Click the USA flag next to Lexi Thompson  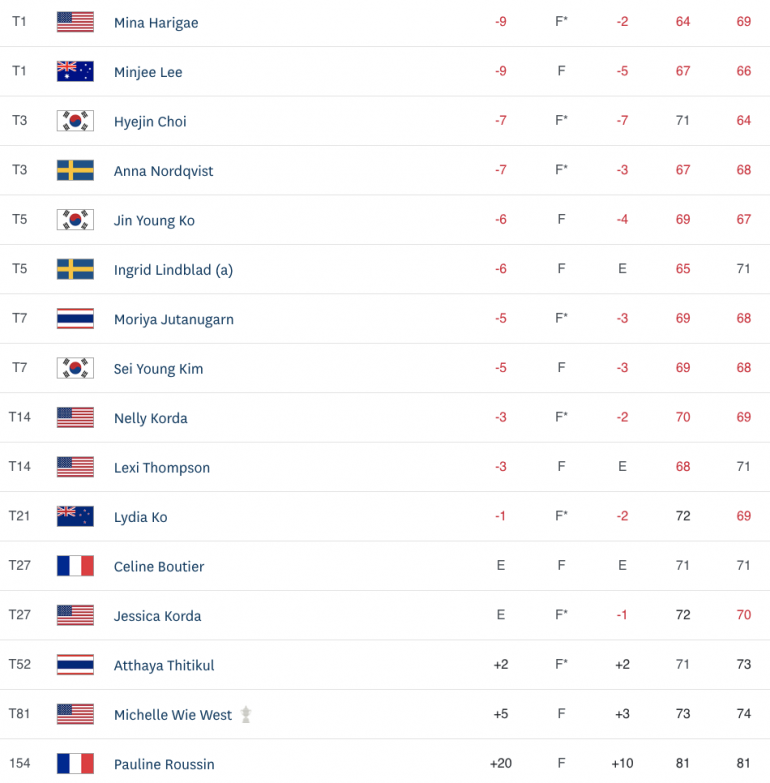(75, 467)
